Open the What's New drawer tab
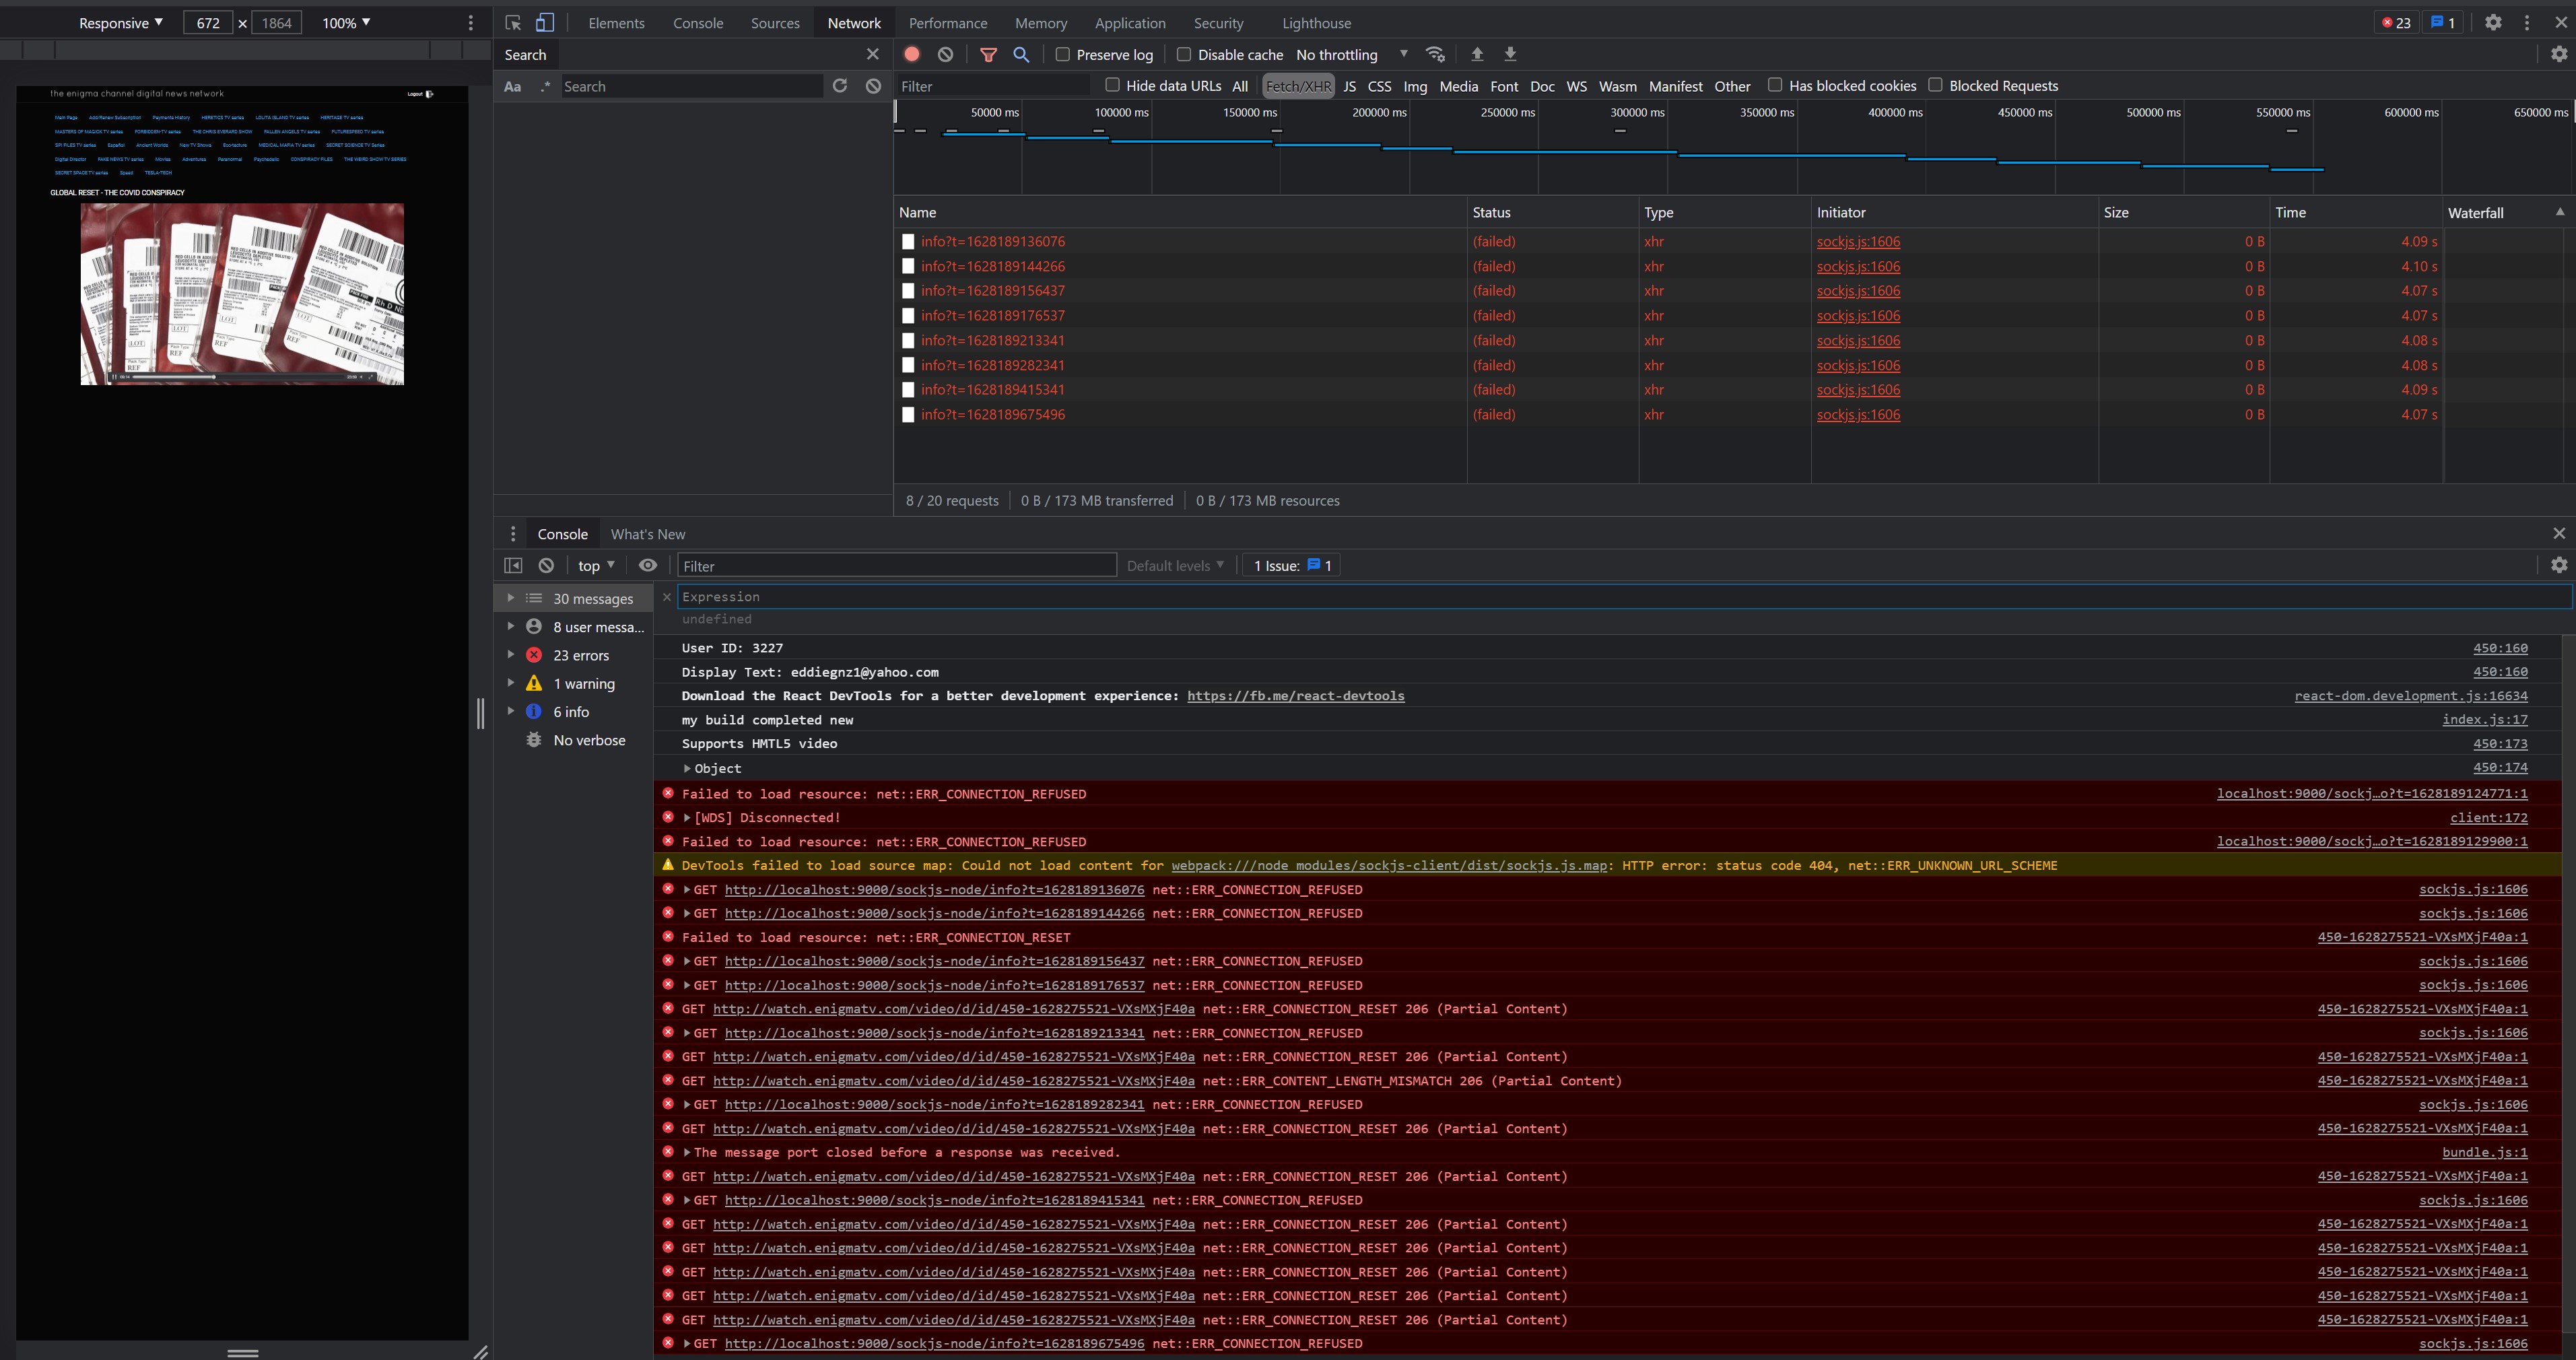Screen dimensions: 2576x1360 point(647,534)
